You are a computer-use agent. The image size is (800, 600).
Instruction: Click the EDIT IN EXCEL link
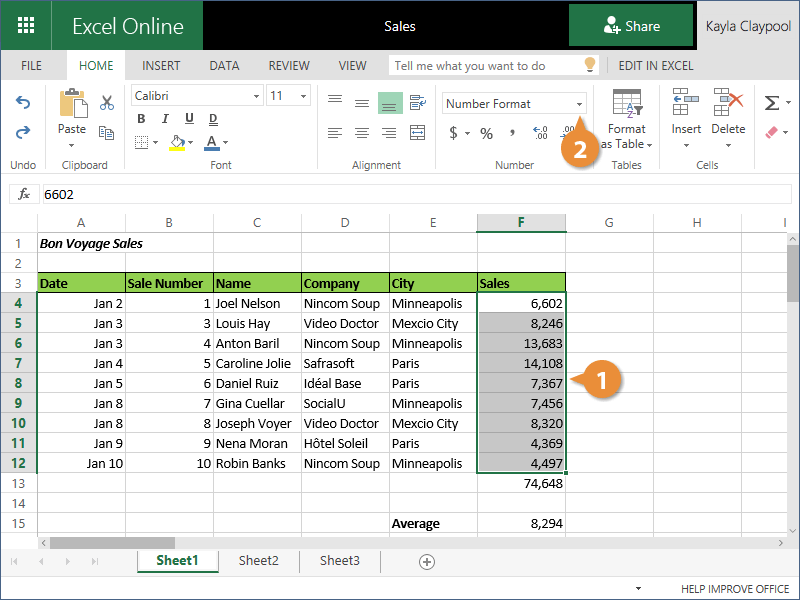coord(655,66)
